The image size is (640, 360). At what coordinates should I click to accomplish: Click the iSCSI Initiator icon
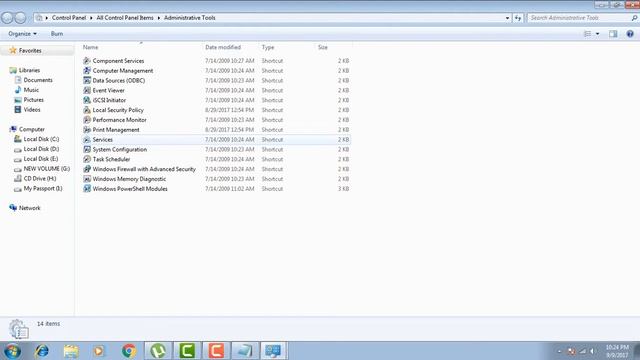point(87,100)
